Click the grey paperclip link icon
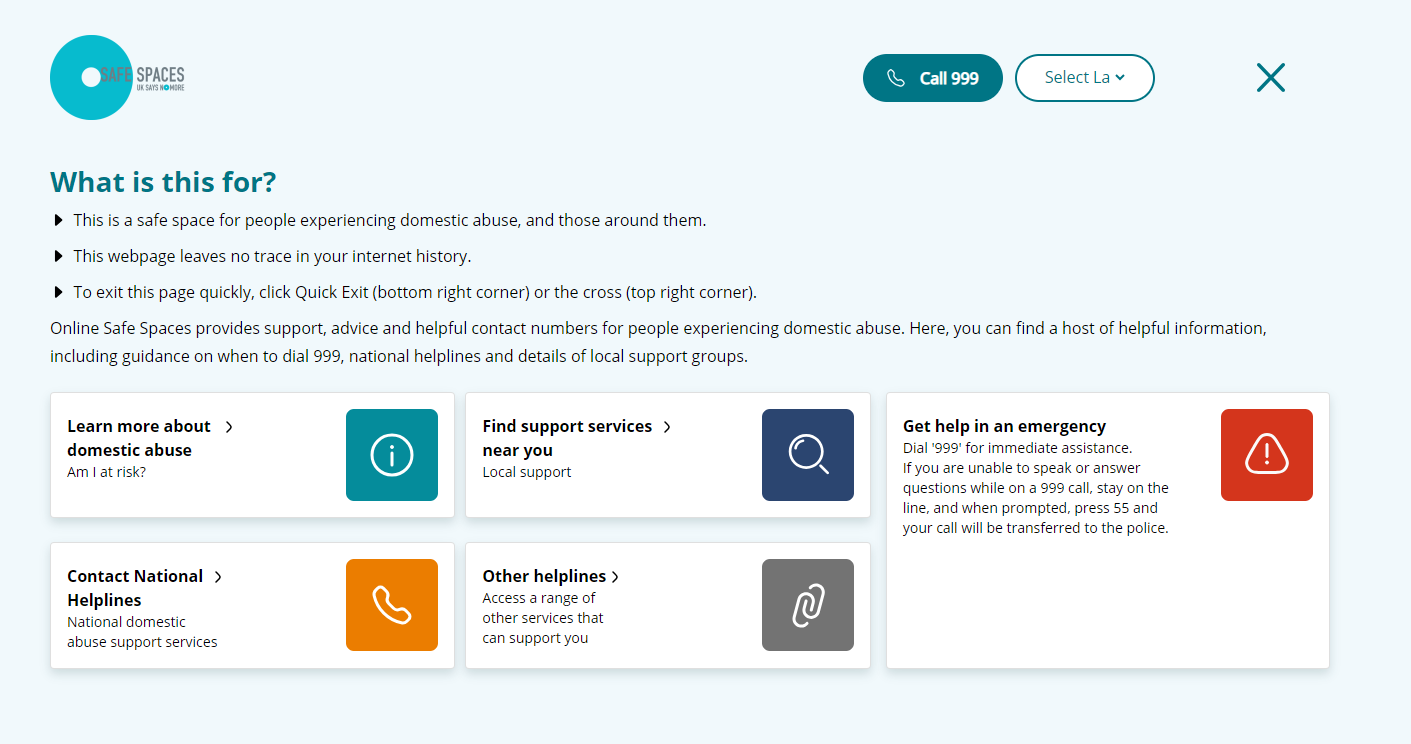The image size is (1411, 744). [808, 605]
